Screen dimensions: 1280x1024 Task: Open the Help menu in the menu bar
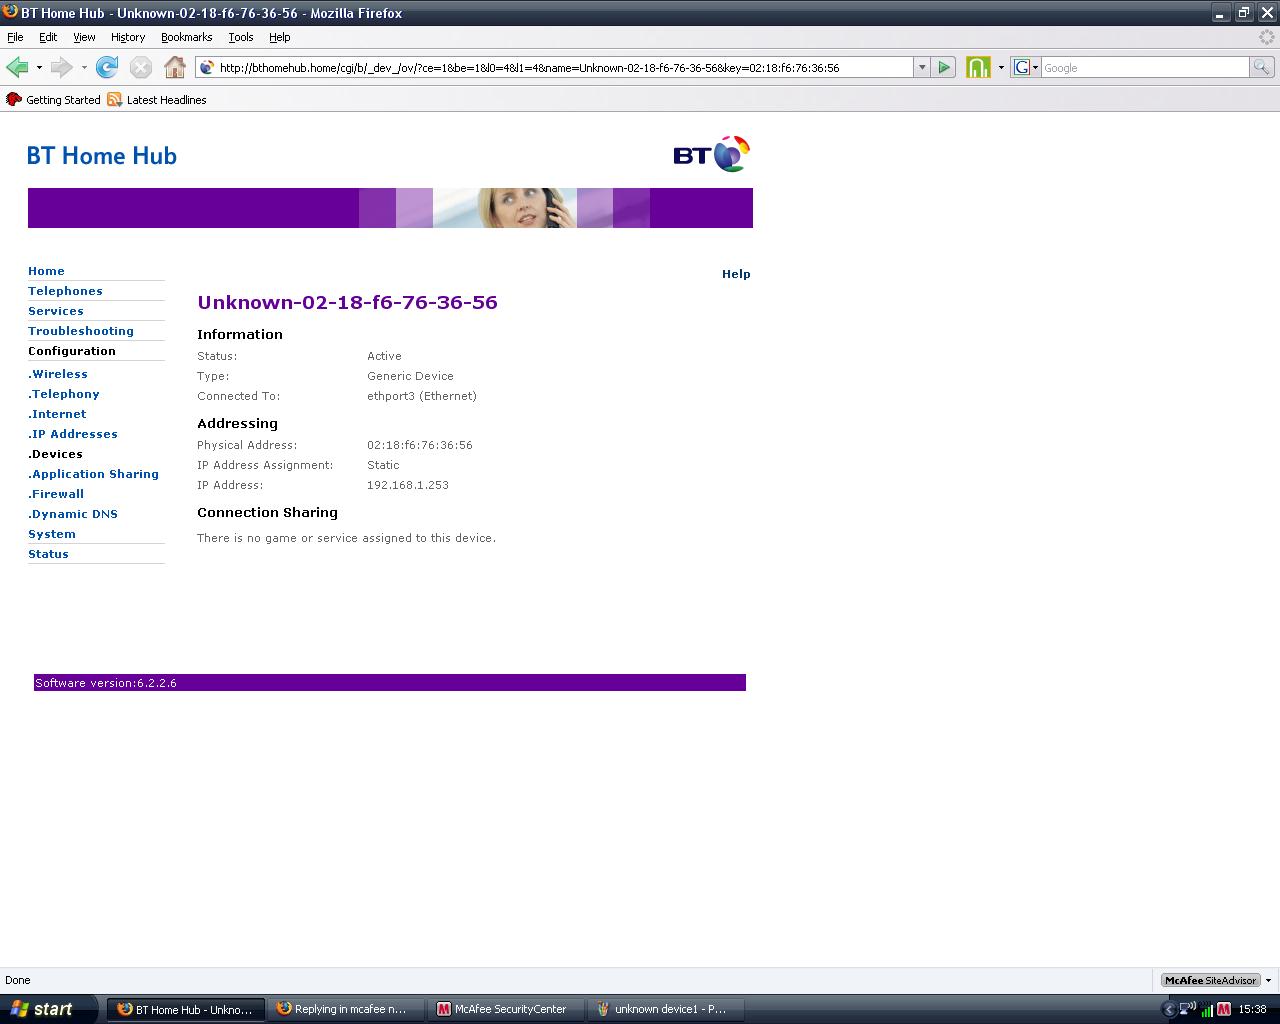tap(279, 37)
